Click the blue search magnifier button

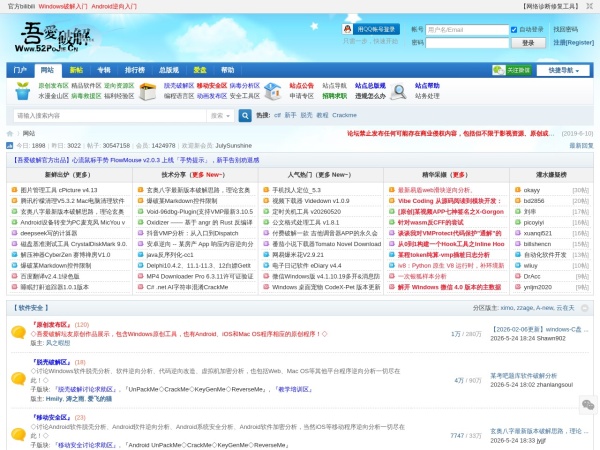245,116
